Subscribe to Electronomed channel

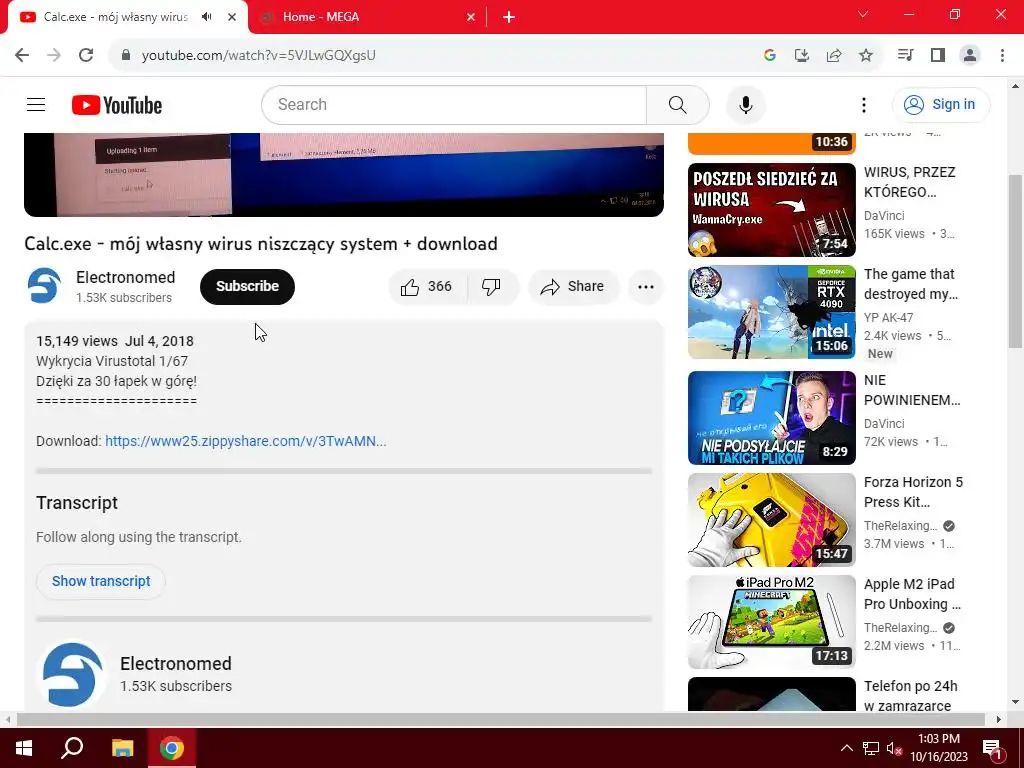248,287
